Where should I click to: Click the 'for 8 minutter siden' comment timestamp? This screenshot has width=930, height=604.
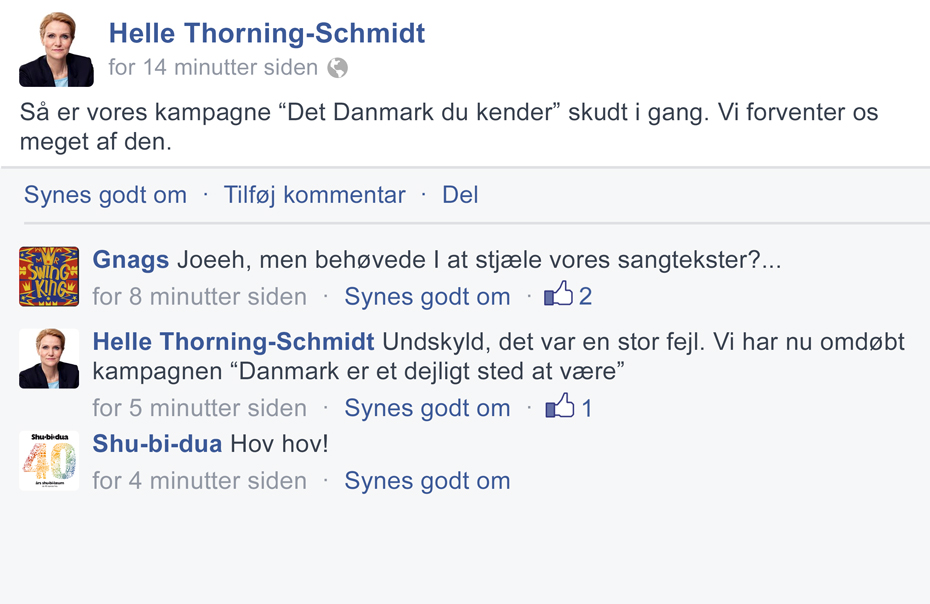(x=199, y=297)
